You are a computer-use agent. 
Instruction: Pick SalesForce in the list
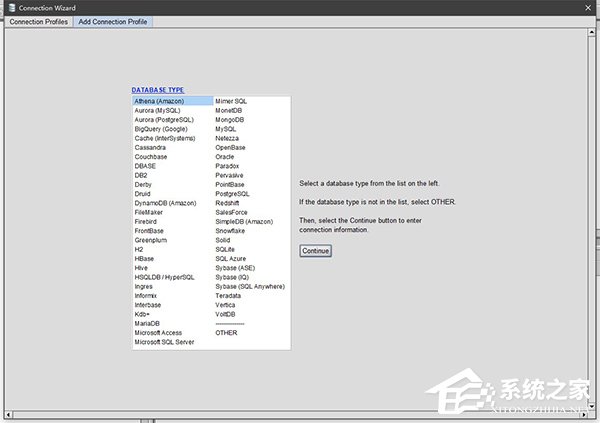(x=231, y=212)
